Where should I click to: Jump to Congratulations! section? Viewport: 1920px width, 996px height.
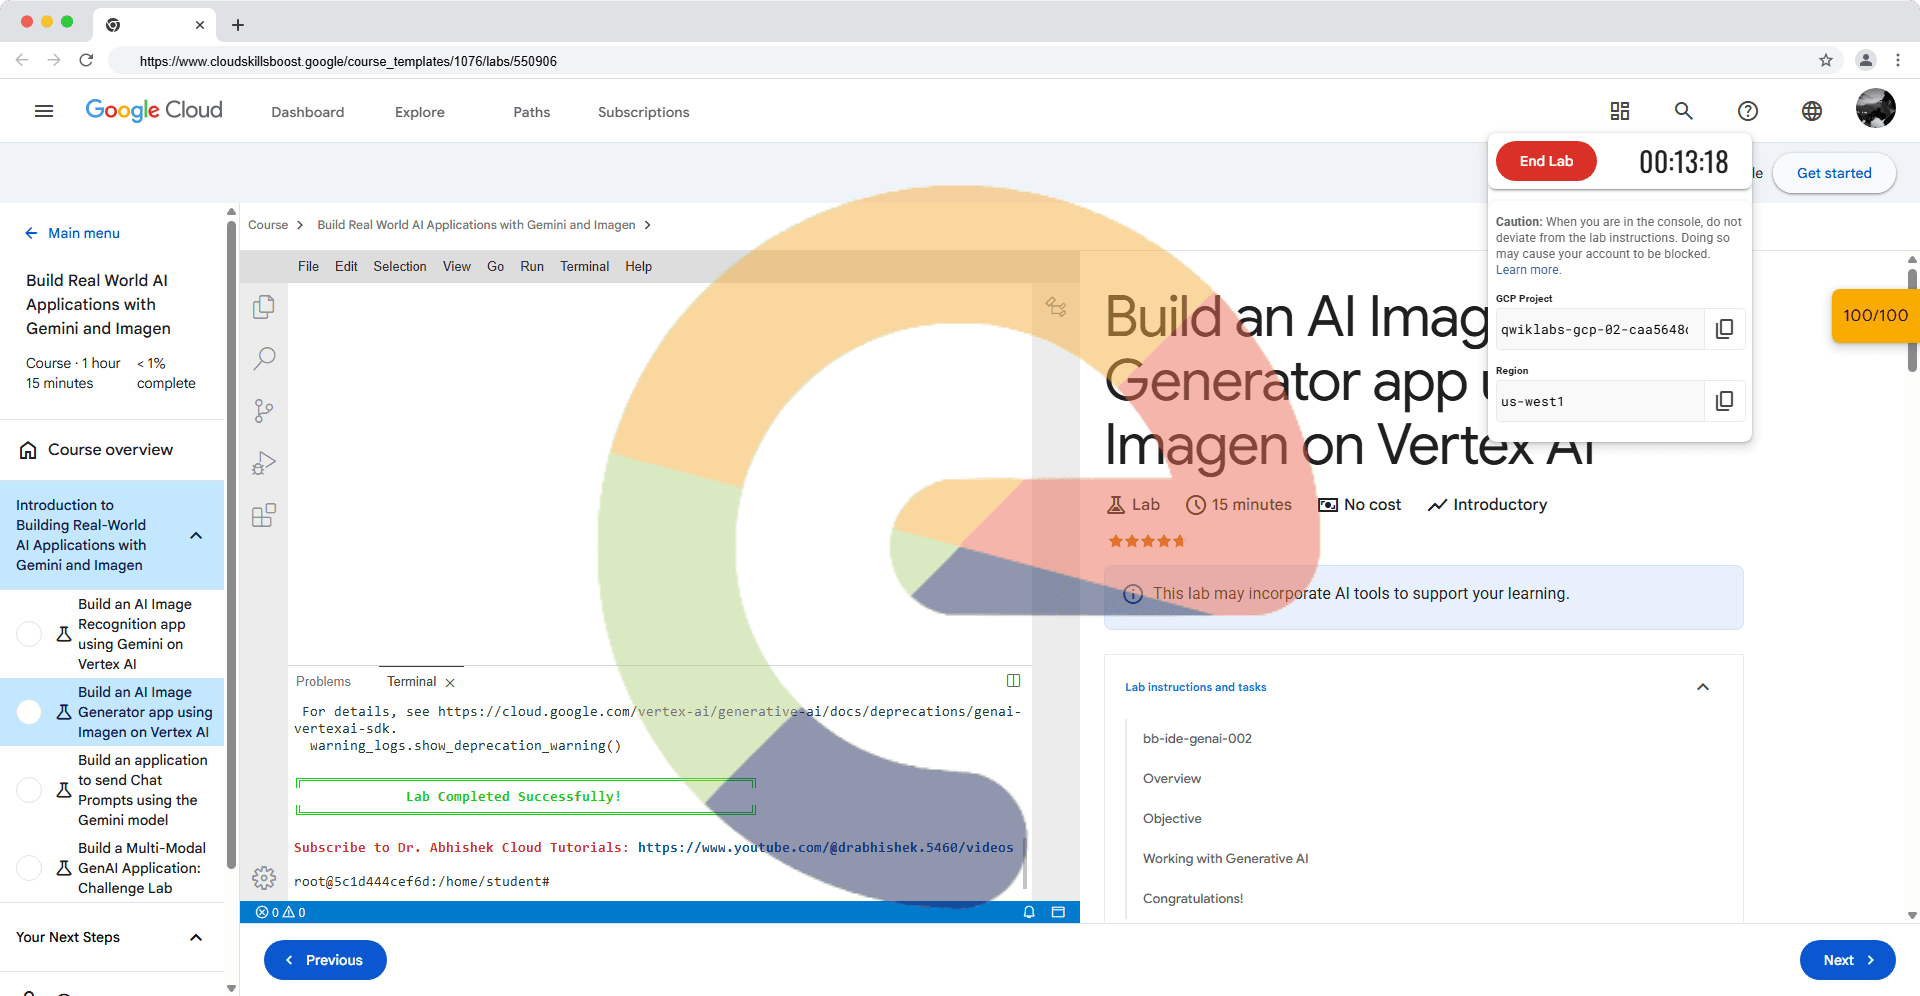click(1193, 898)
